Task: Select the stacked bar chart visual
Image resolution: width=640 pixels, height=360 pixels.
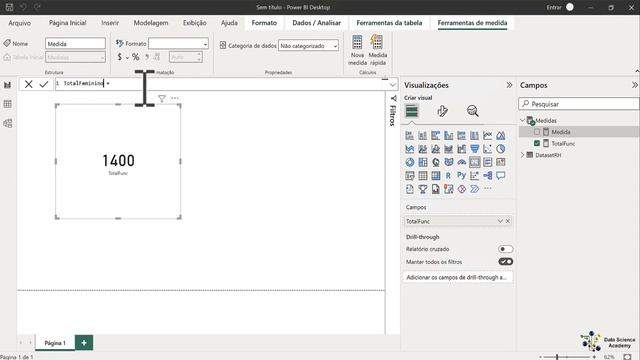Action: click(409, 136)
